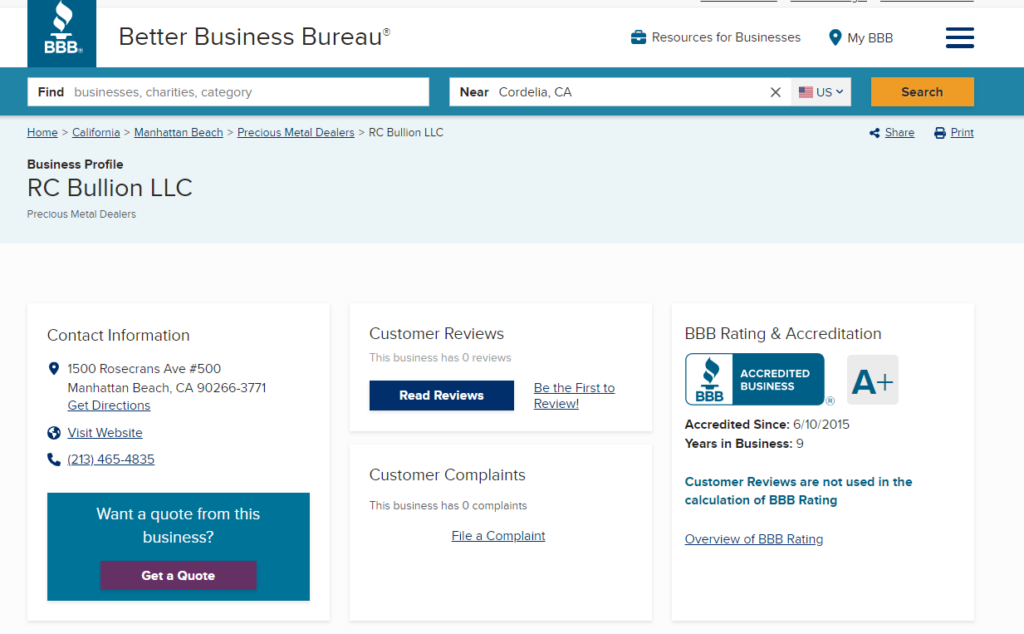Open the US country dropdown
The height and width of the screenshot is (634, 1024).
821,92
